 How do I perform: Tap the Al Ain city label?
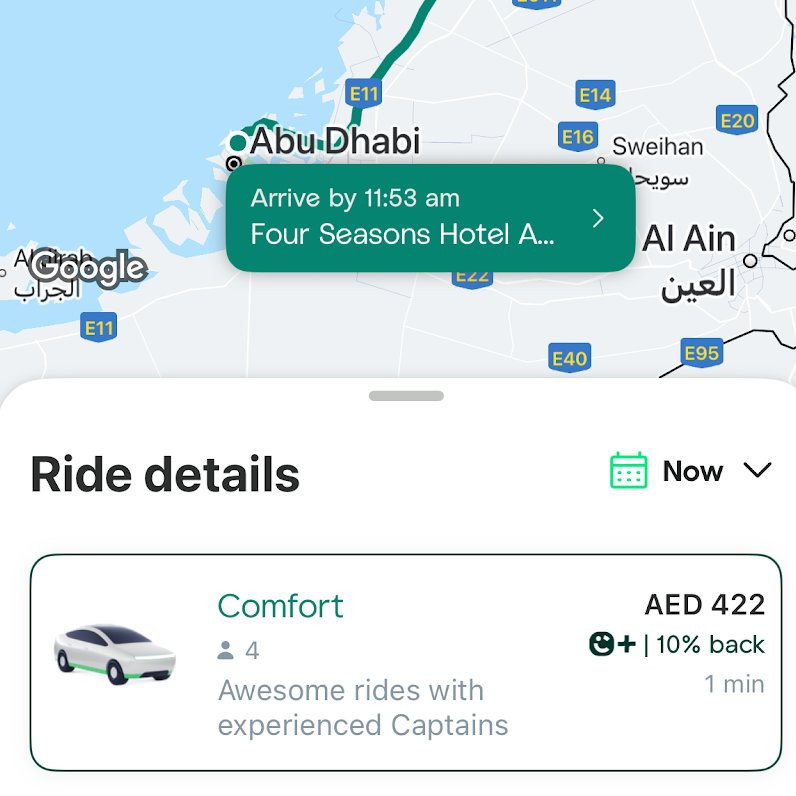click(x=689, y=239)
